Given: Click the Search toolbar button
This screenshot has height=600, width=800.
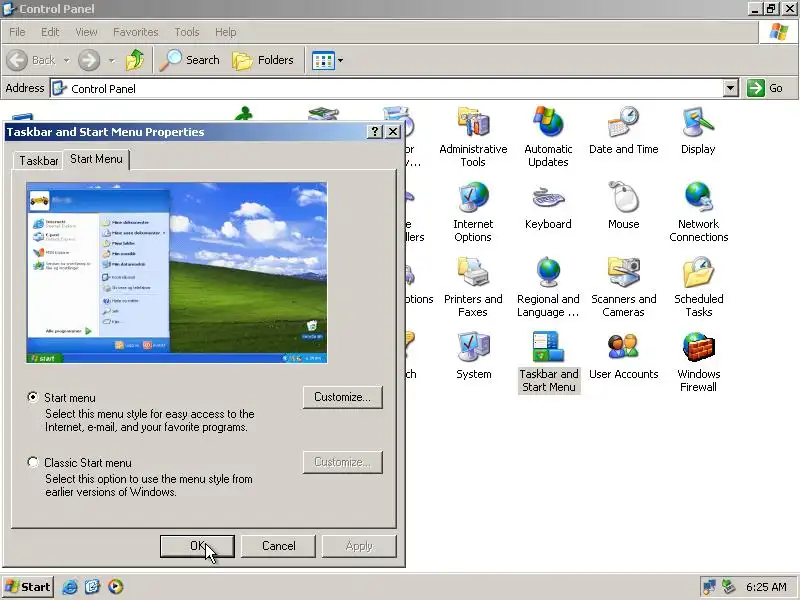Looking at the screenshot, I should pos(189,60).
